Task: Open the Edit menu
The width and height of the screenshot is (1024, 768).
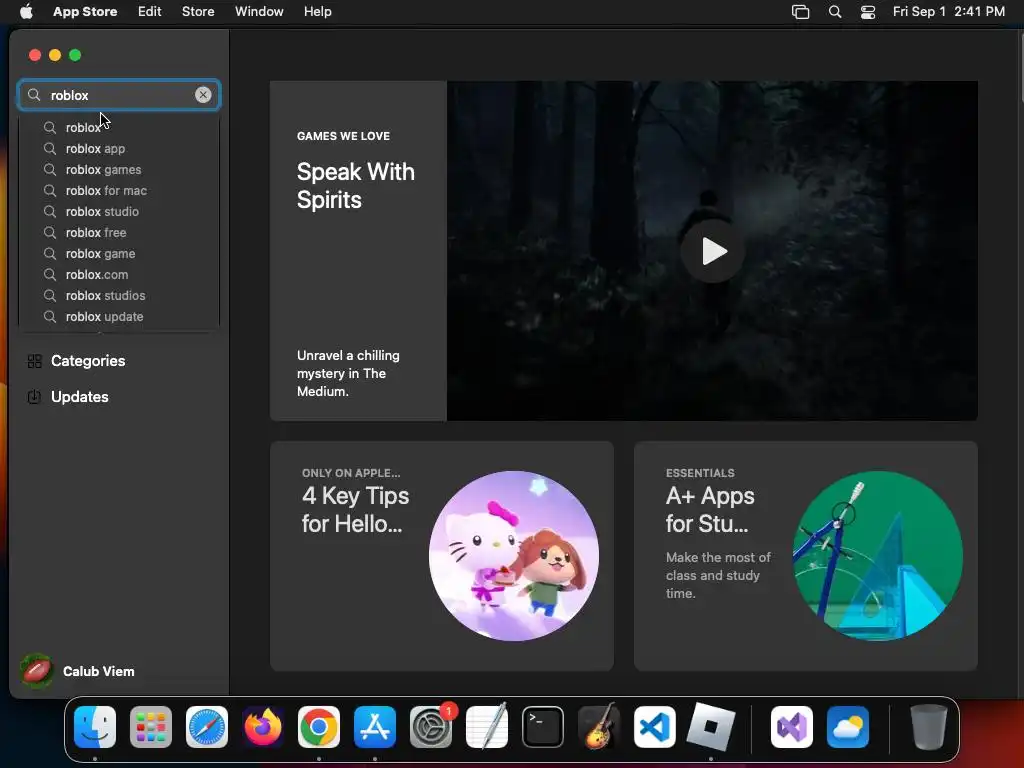Action: pos(150,12)
